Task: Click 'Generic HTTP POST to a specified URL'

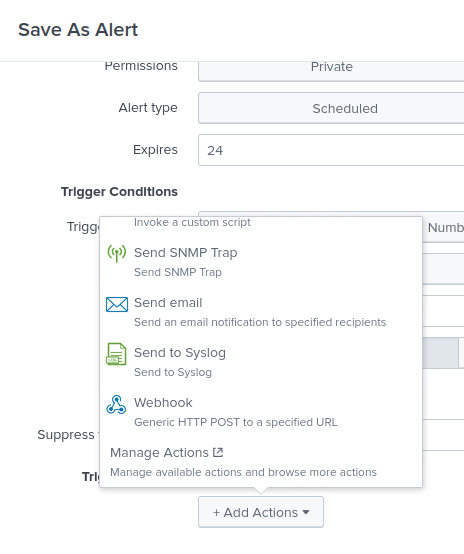Action: [x=236, y=422]
